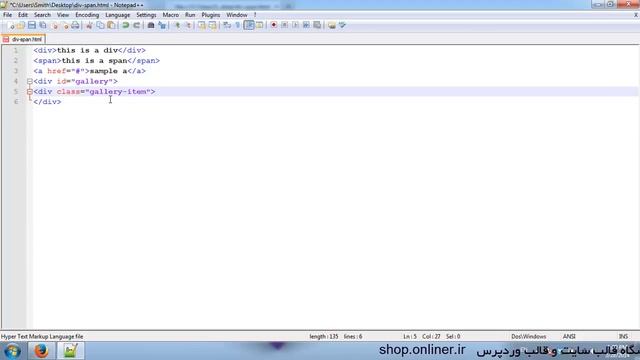640x360 pixels.
Task: Open the Plugins menu
Action: pyautogui.click(x=211, y=15)
